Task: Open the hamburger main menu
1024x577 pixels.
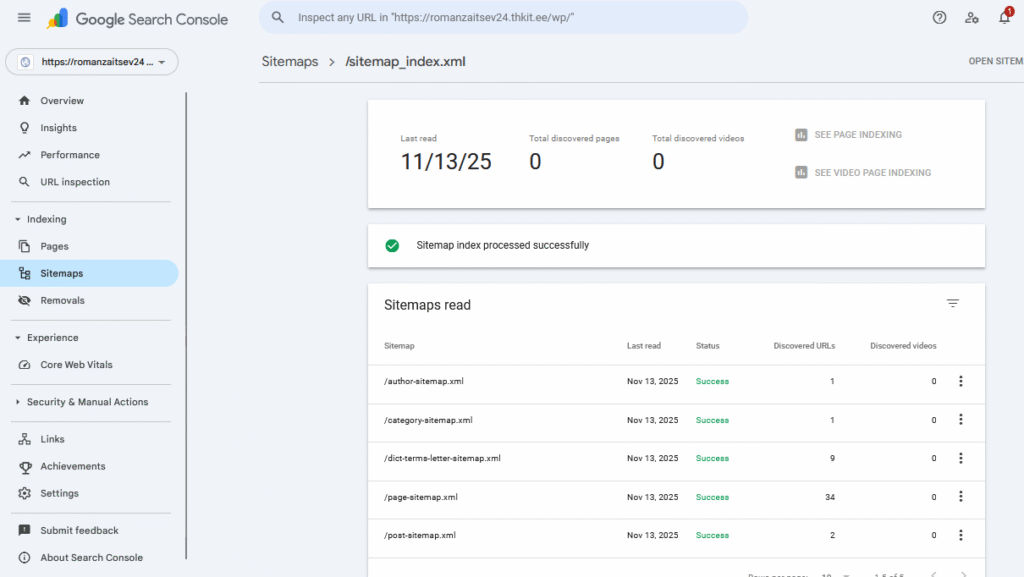Action: pos(24,18)
